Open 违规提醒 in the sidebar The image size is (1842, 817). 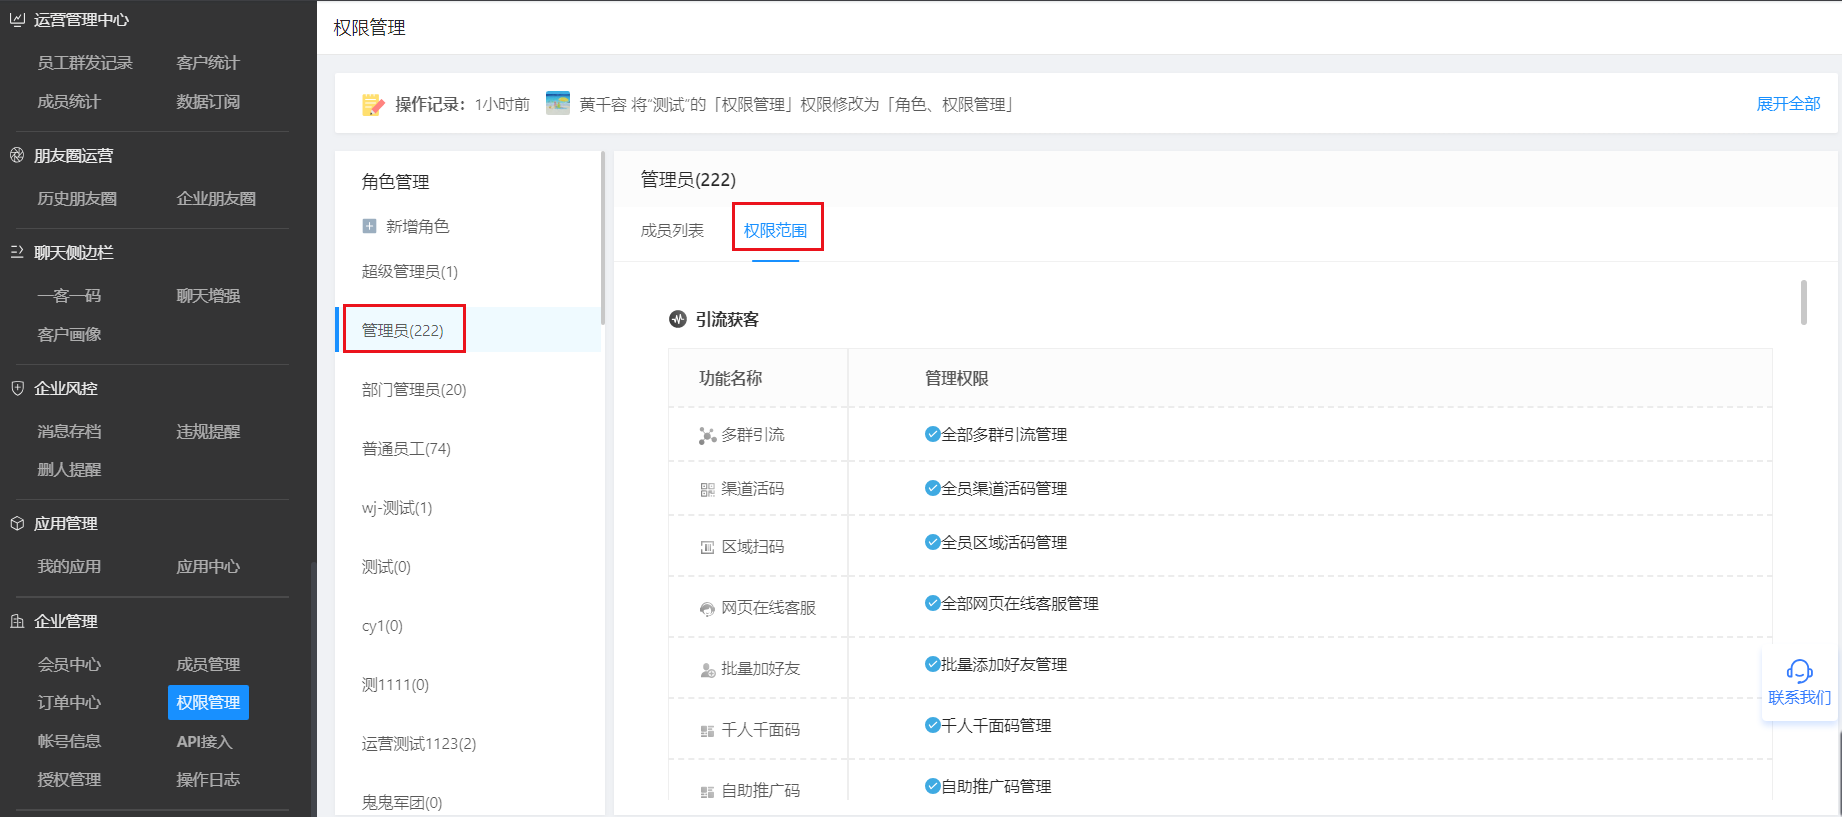(208, 431)
